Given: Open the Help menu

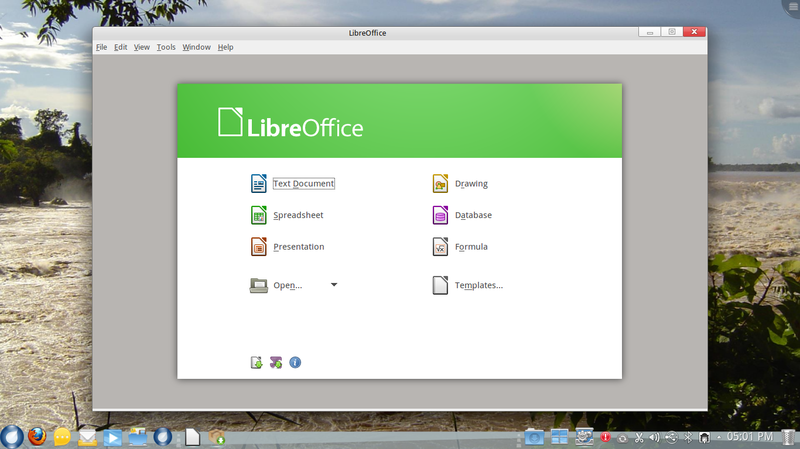Looking at the screenshot, I should (226, 47).
